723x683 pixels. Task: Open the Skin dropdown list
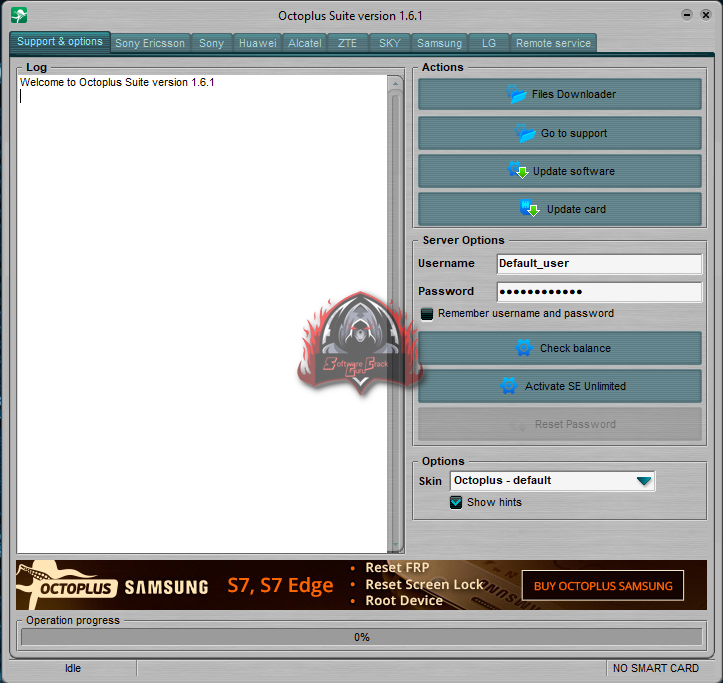tap(644, 481)
